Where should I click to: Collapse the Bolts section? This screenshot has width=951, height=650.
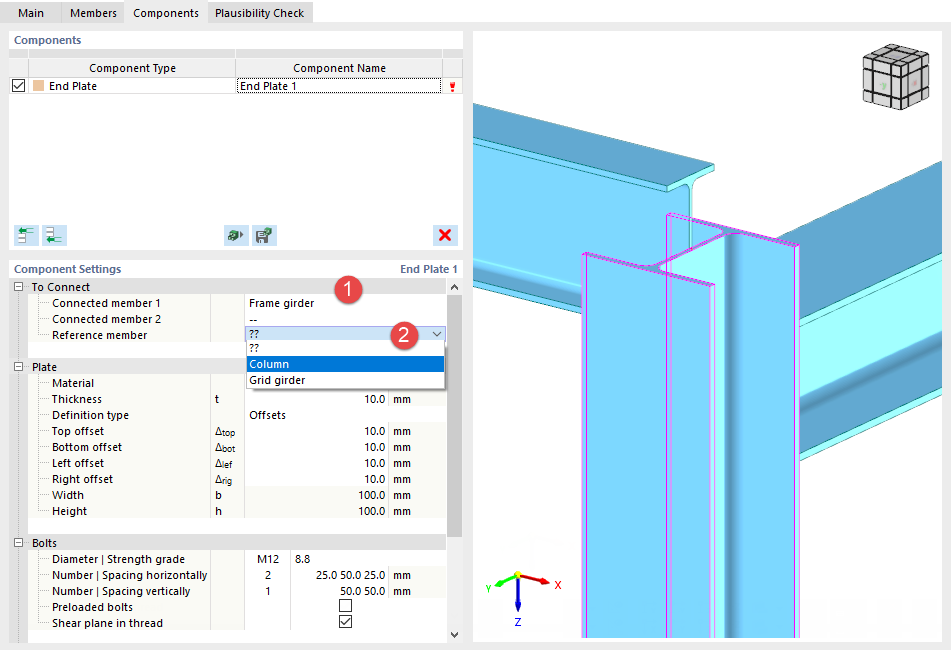click(18, 543)
